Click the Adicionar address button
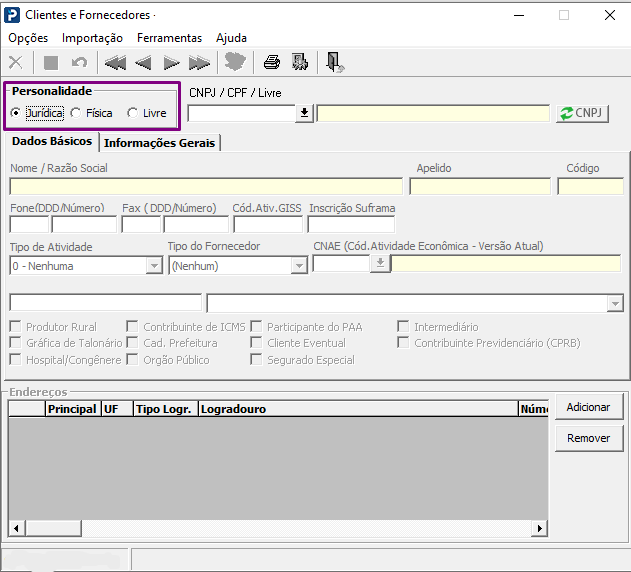This screenshot has width=631, height=572. click(589, 407)
